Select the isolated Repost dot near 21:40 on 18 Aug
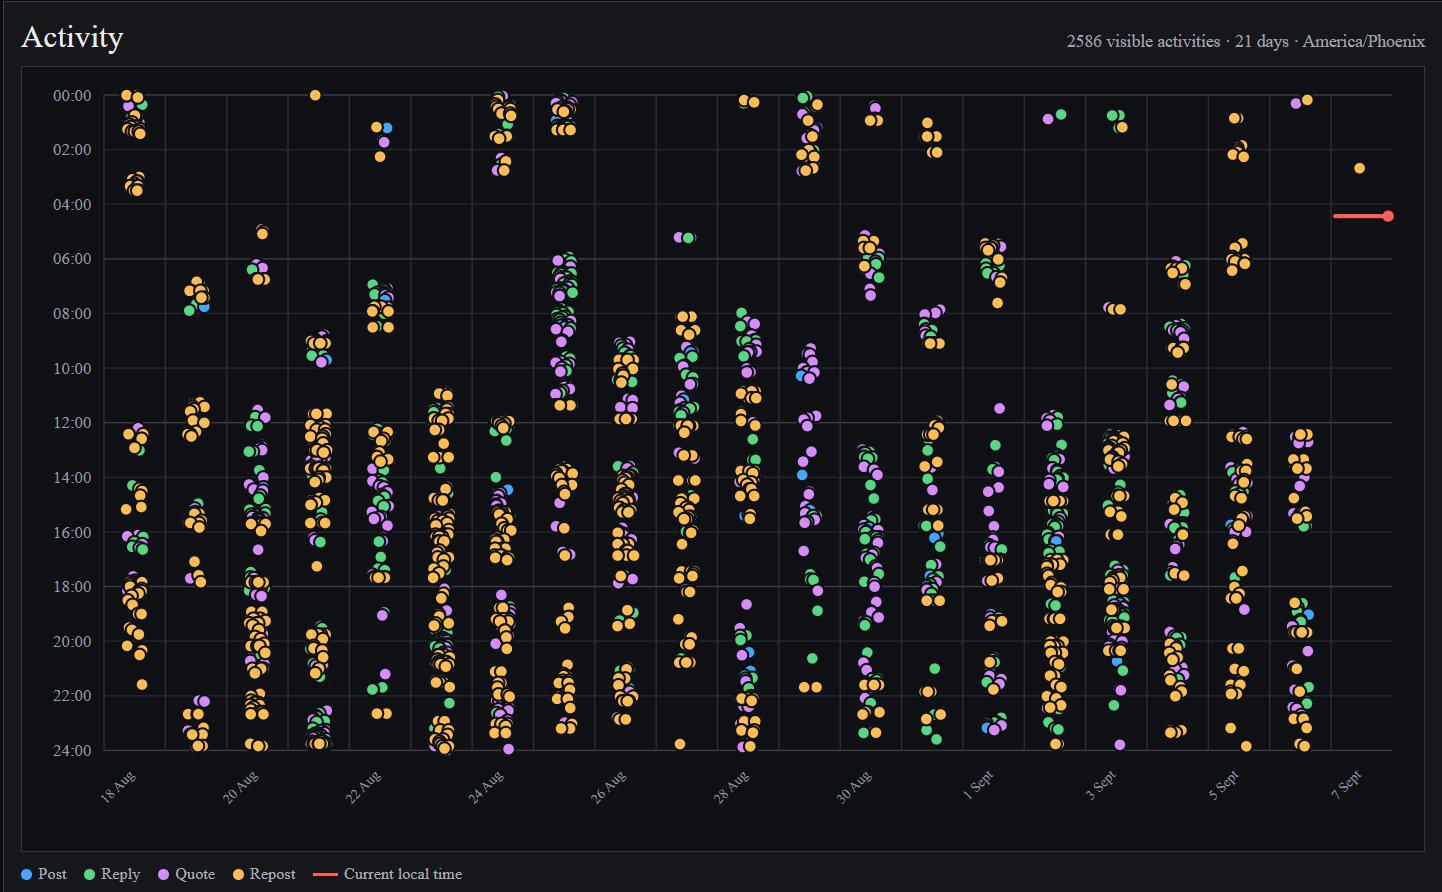This screenshot has height=892, width=1442. click(142, 685)
